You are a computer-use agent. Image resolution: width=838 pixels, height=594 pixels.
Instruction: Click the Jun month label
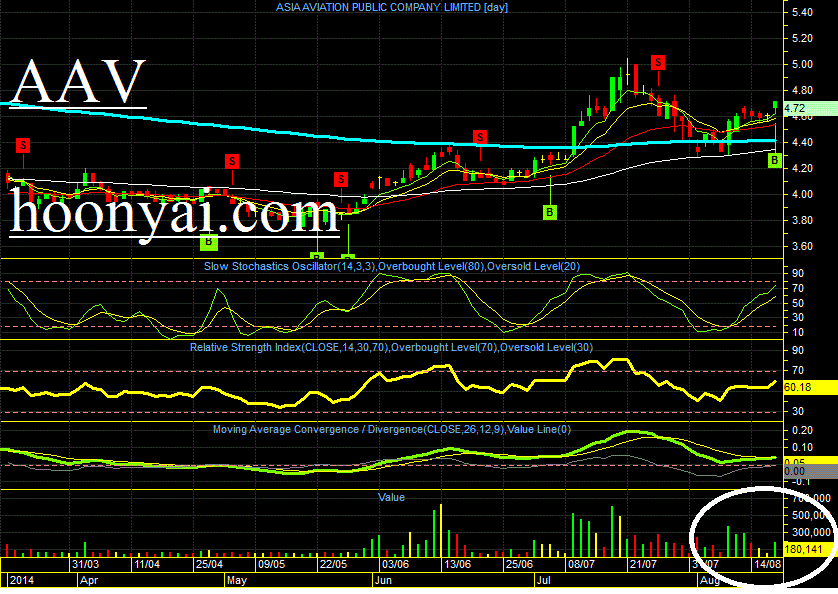click(383, 580)
